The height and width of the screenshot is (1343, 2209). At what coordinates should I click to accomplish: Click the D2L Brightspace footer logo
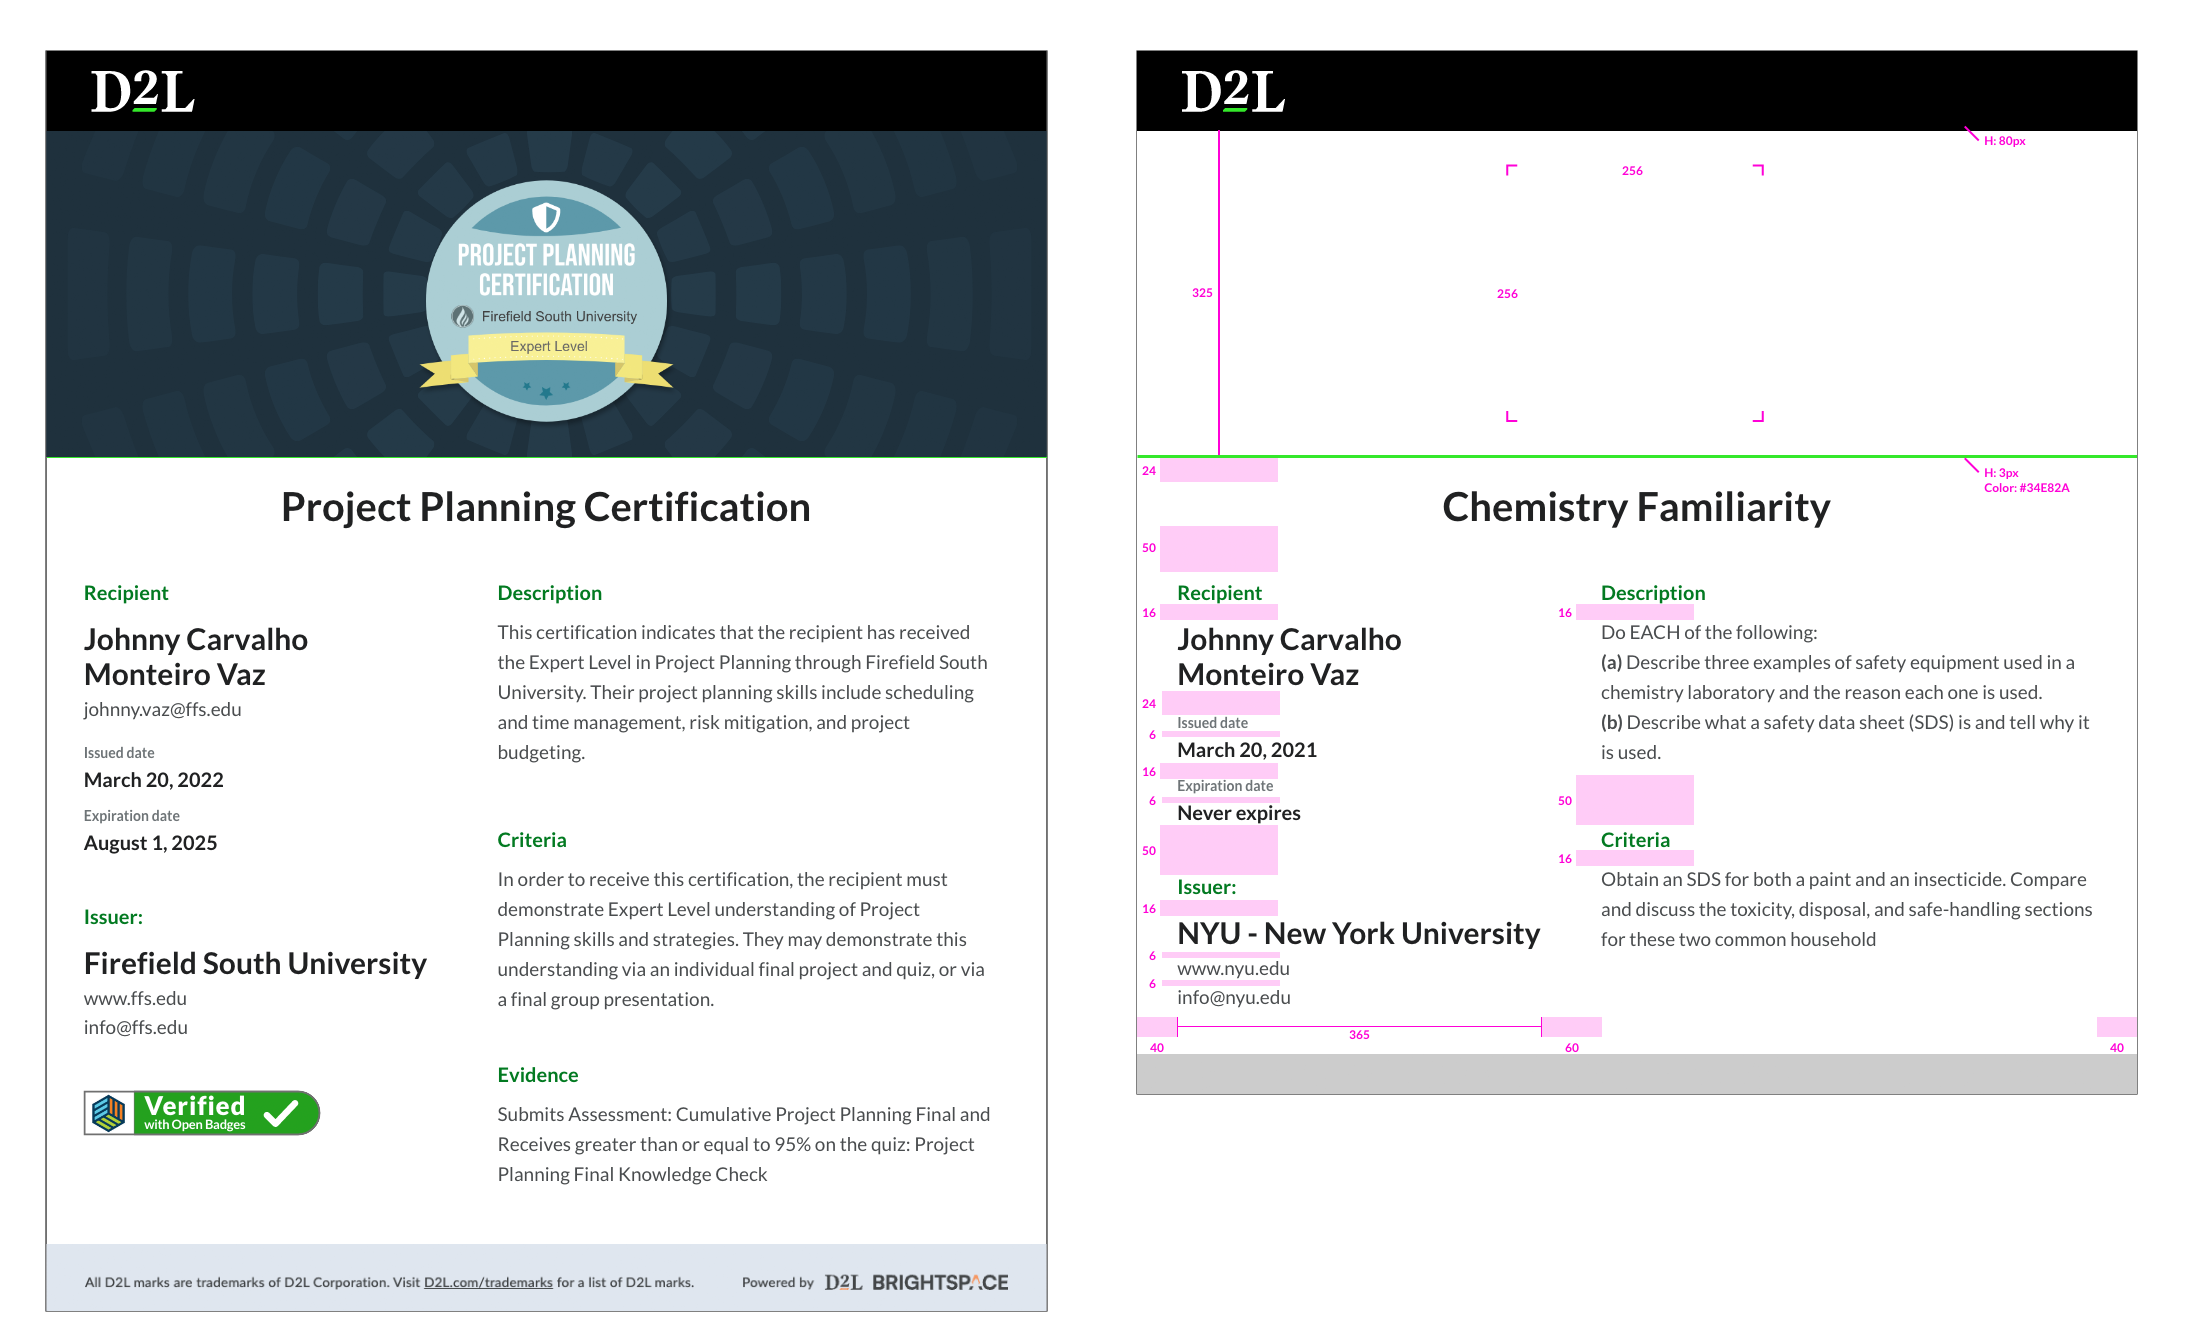click(916, 1282)
